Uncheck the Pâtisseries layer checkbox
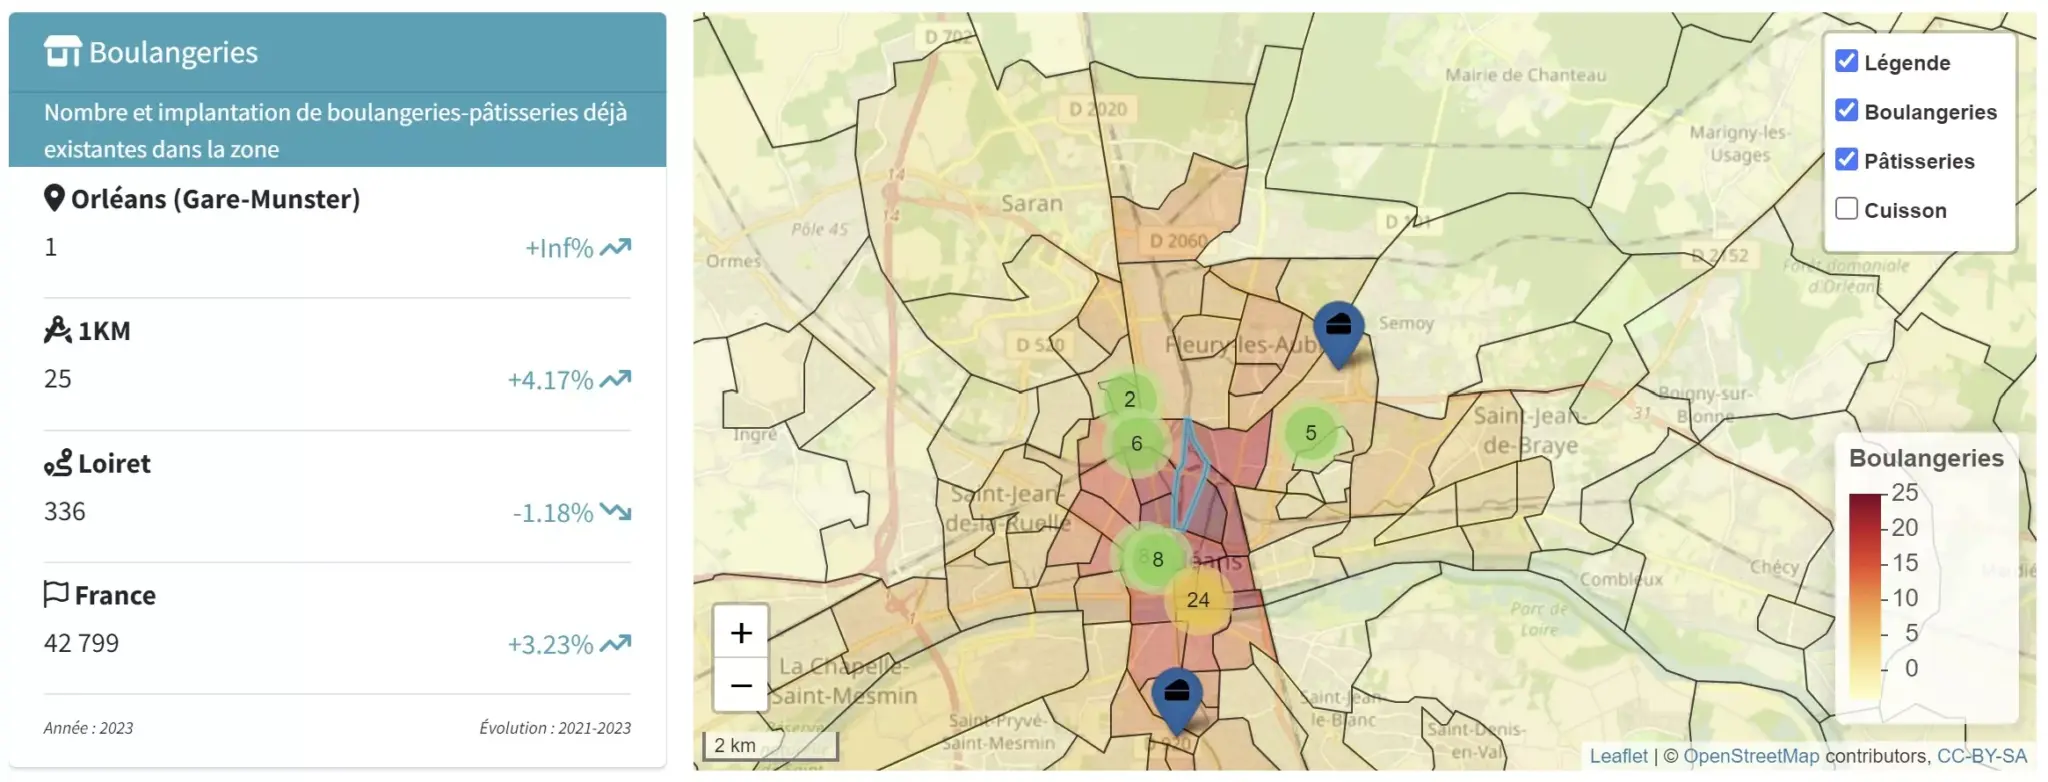Image resolution: width=2048 pixels, height=782 pixels. 1846,159
